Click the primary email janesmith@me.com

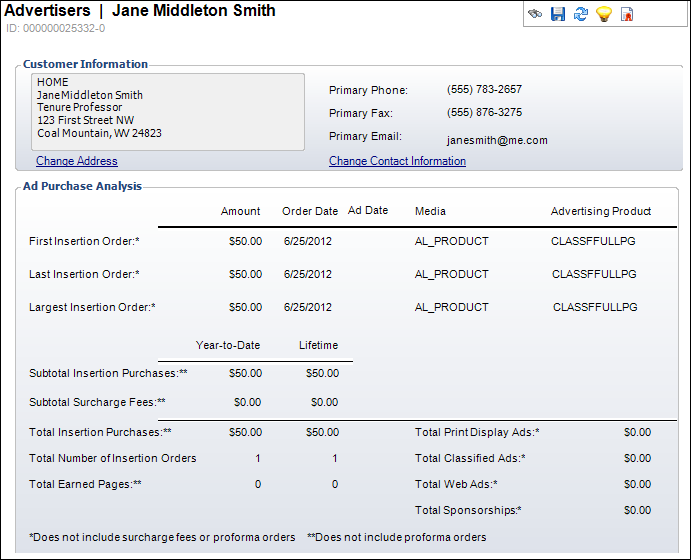click(497, 140)
